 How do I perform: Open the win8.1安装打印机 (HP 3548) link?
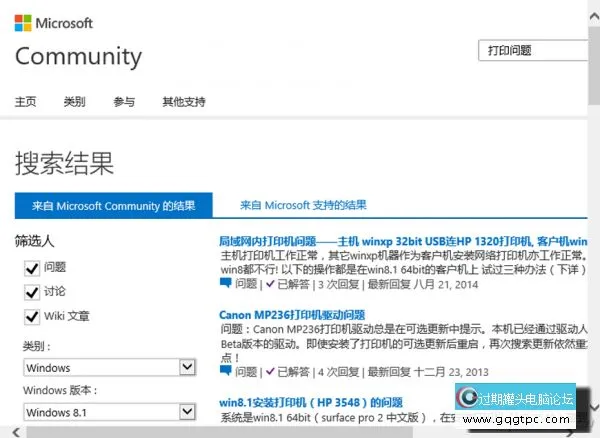[311, 402]
